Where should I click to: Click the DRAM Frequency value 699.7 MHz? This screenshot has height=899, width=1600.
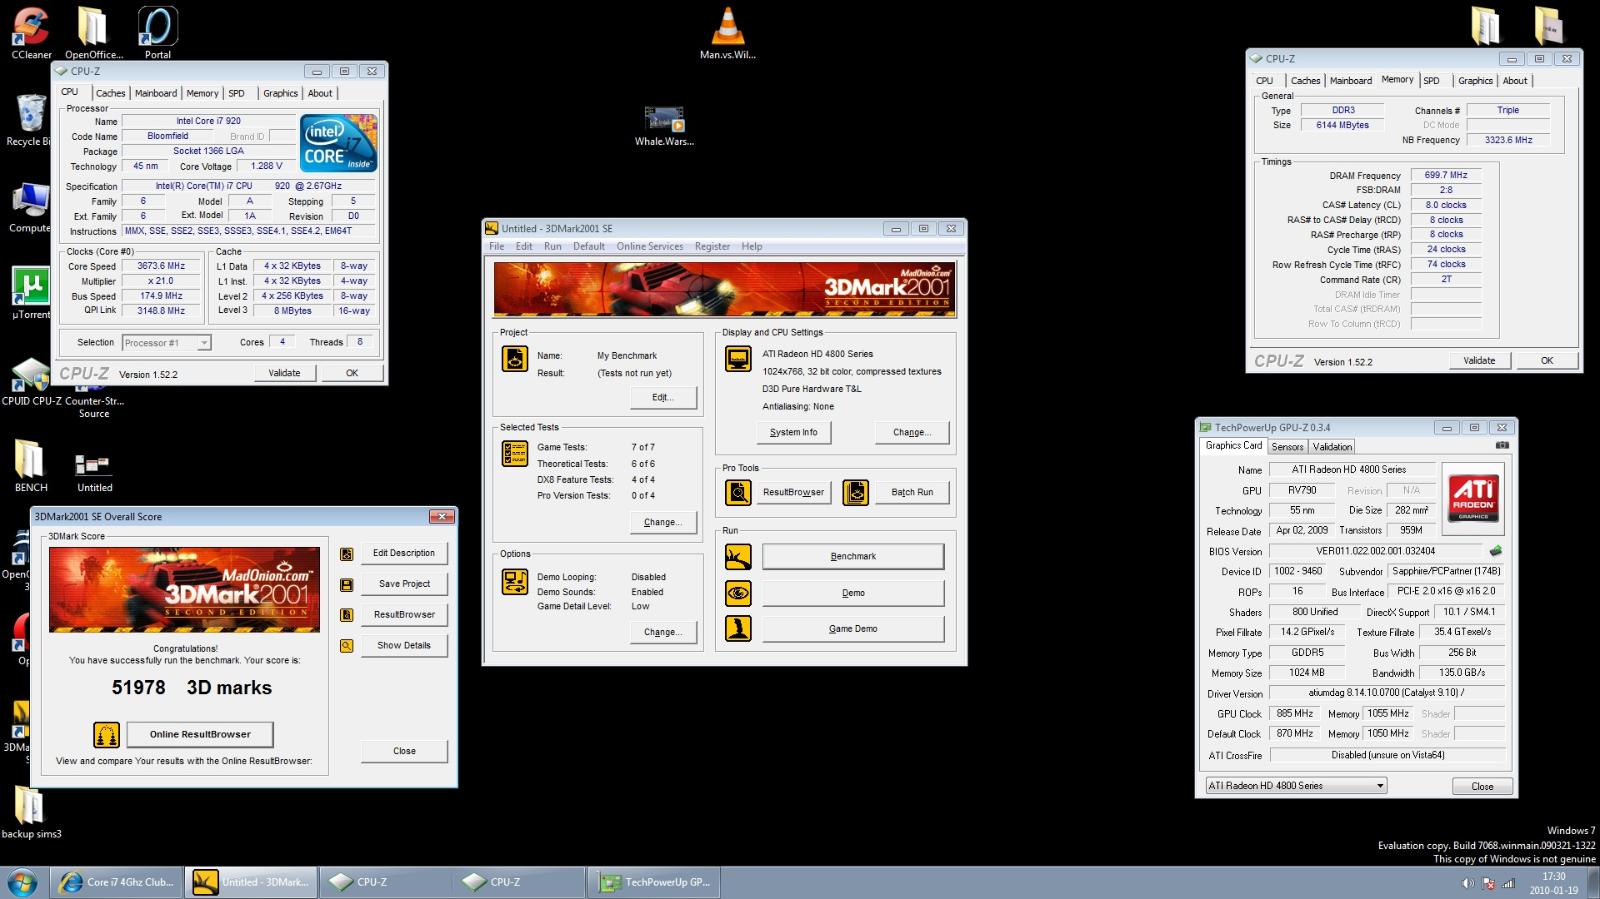coord(1446,175)
